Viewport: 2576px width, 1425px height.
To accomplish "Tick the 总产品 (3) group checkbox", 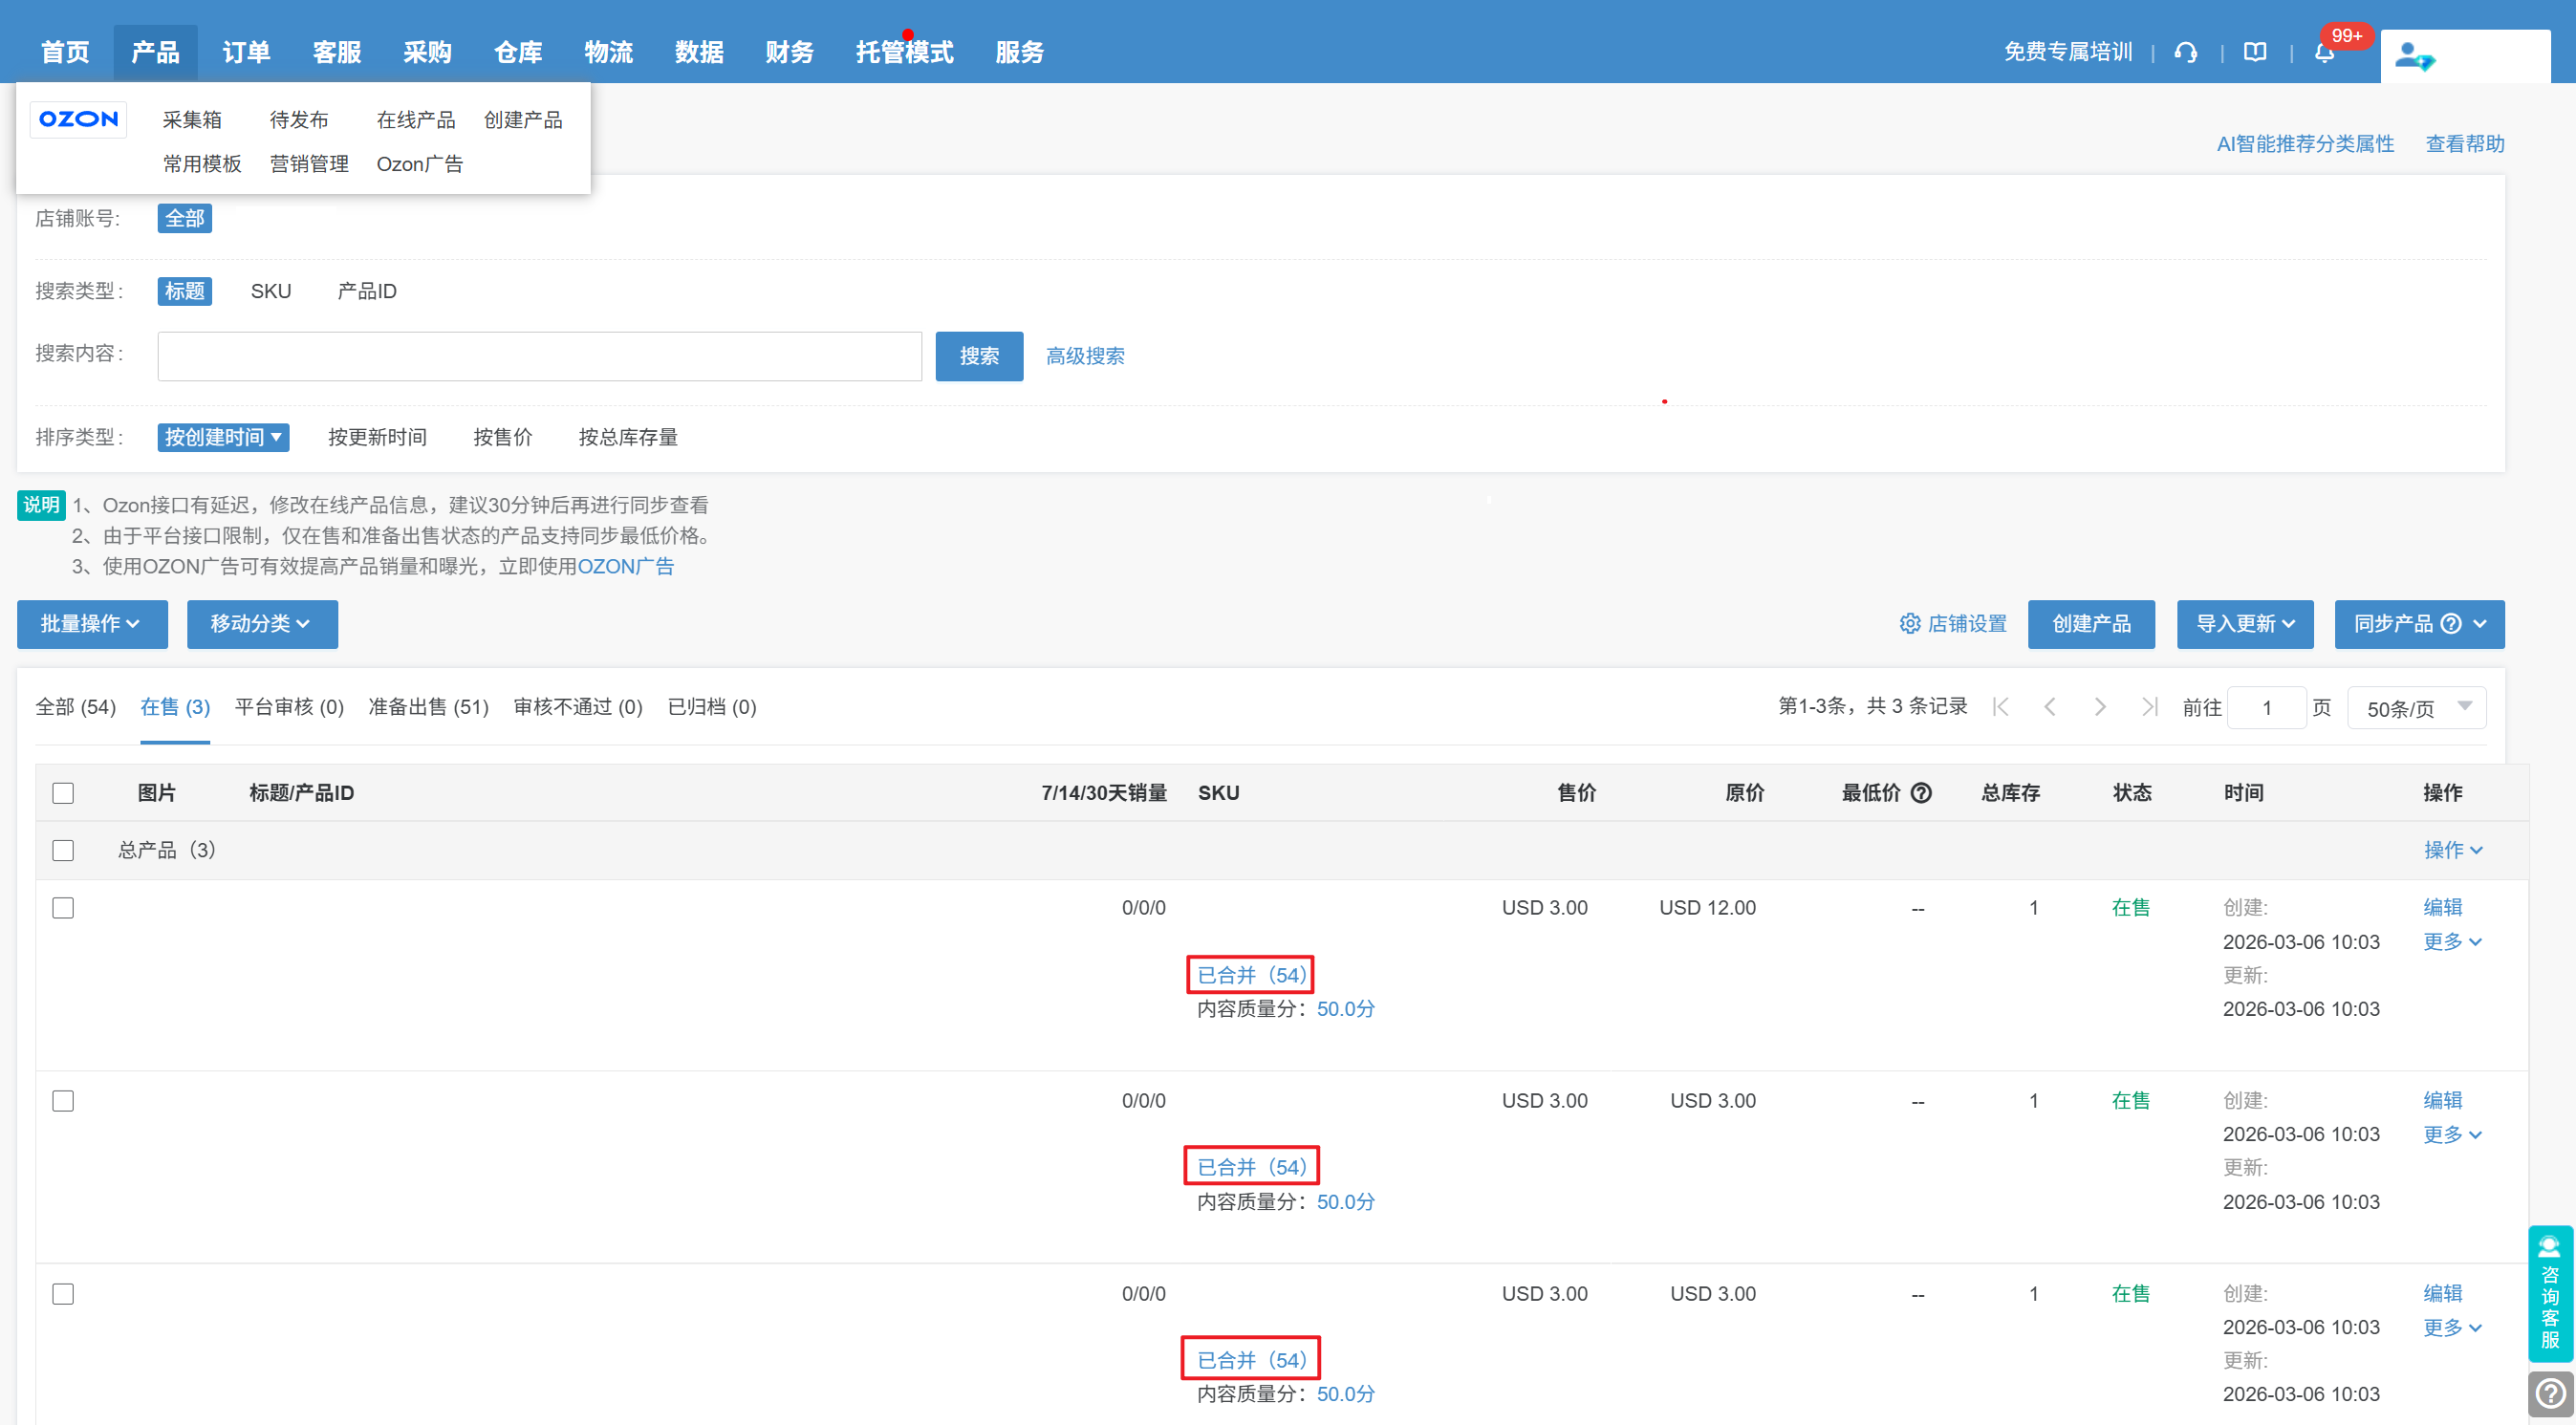I will click(x=63, y=850).
